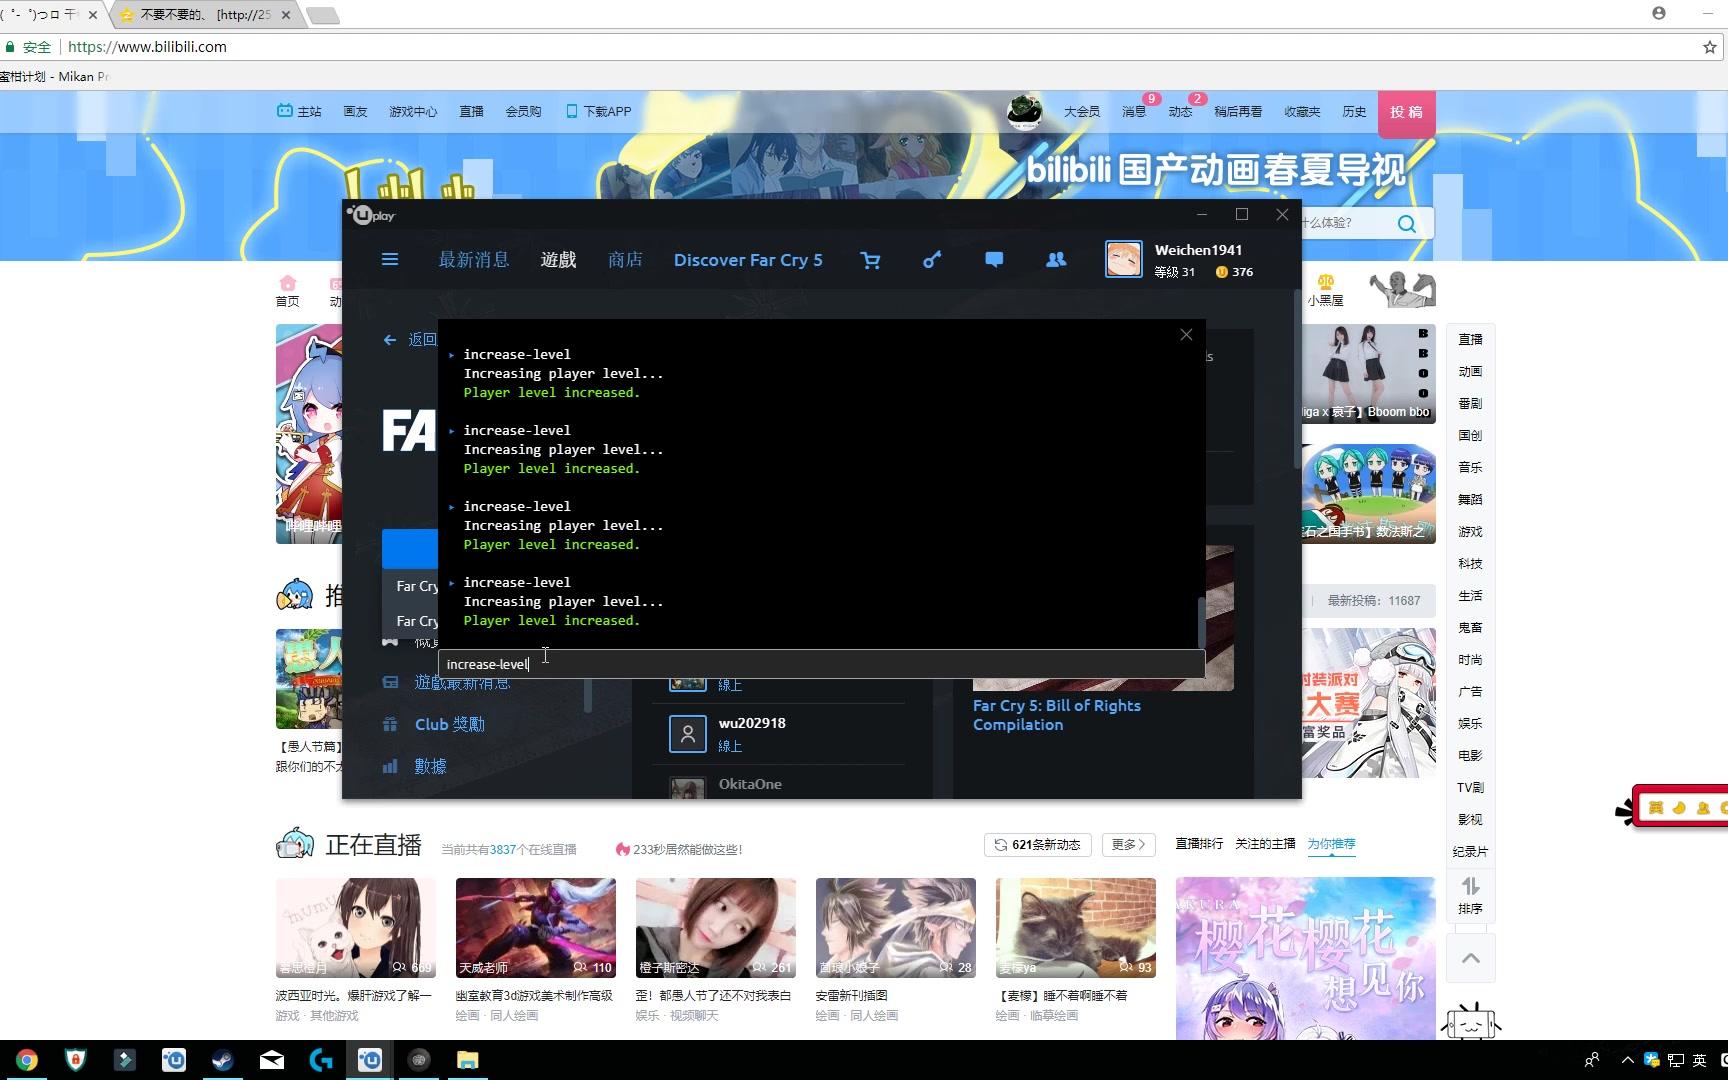This screenshot has height=1080, width=1728.
Task: Click the Uplay window main scrollbar
Action: (x=1298, y=380)
